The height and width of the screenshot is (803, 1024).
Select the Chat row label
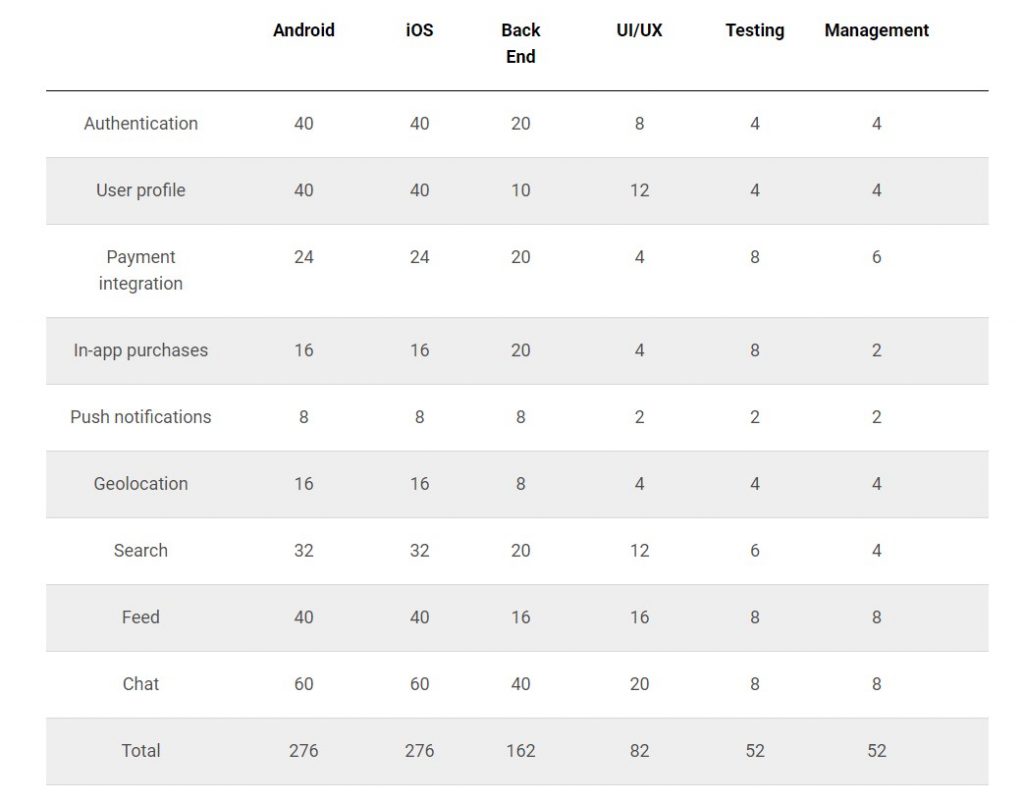tap(141, 684)
